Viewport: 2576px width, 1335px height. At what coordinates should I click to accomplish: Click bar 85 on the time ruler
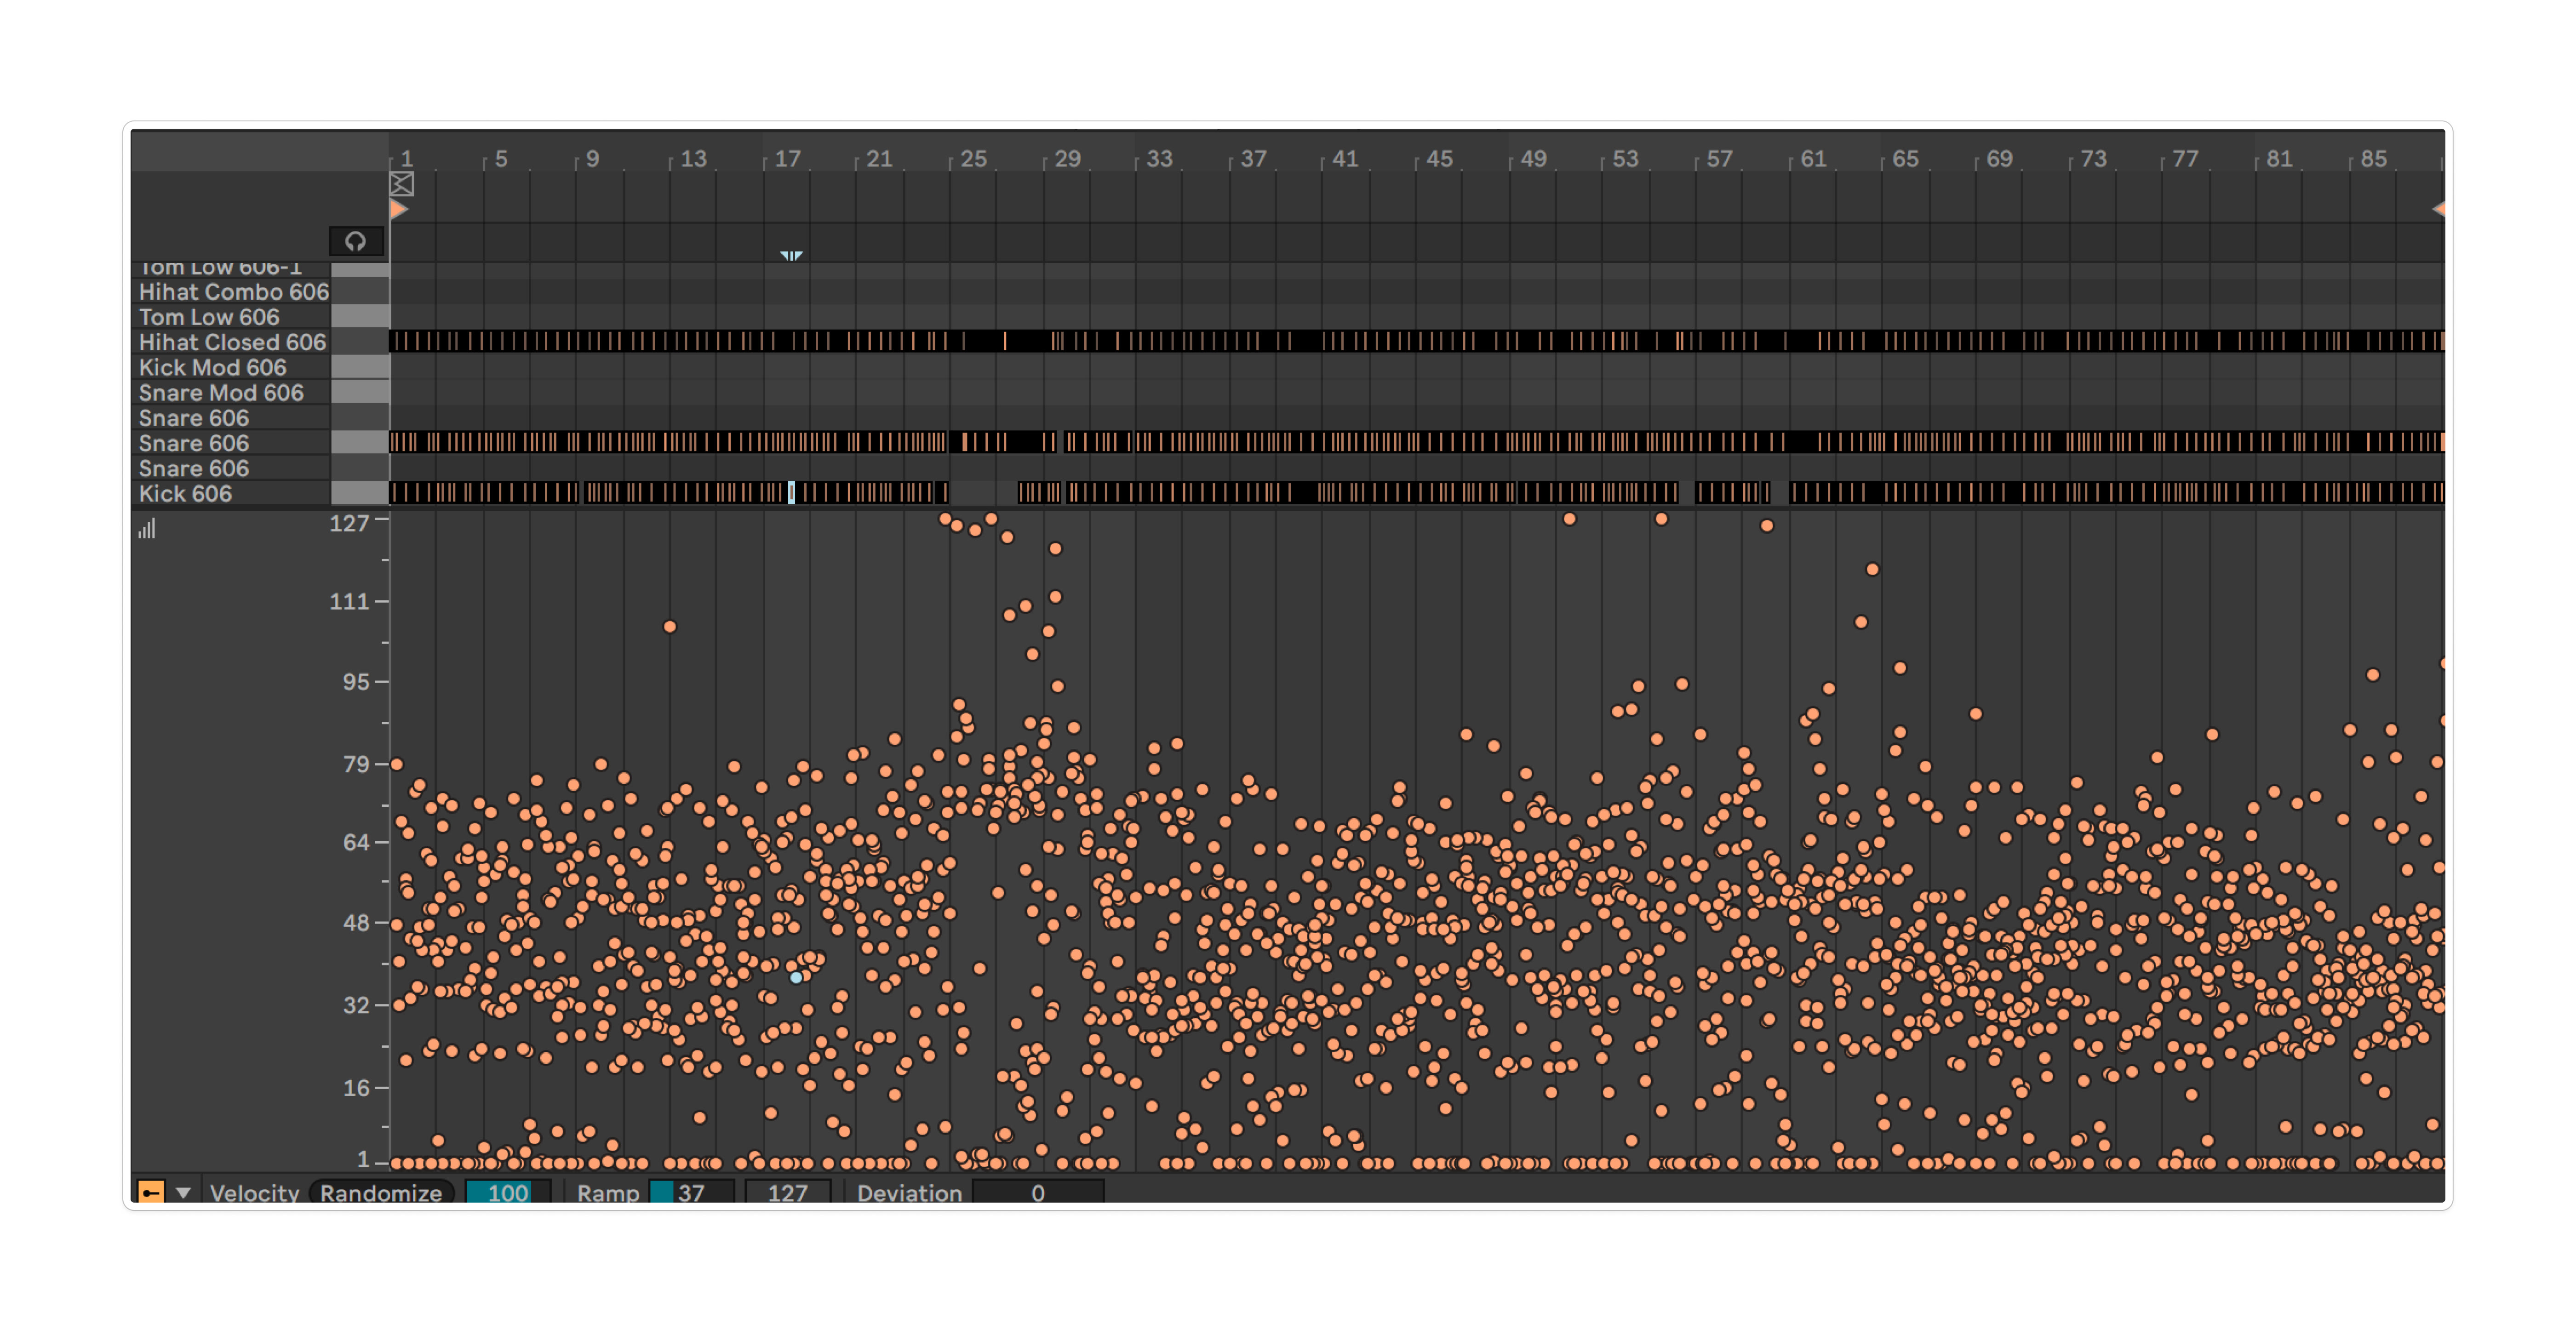tap(2373, 159)
